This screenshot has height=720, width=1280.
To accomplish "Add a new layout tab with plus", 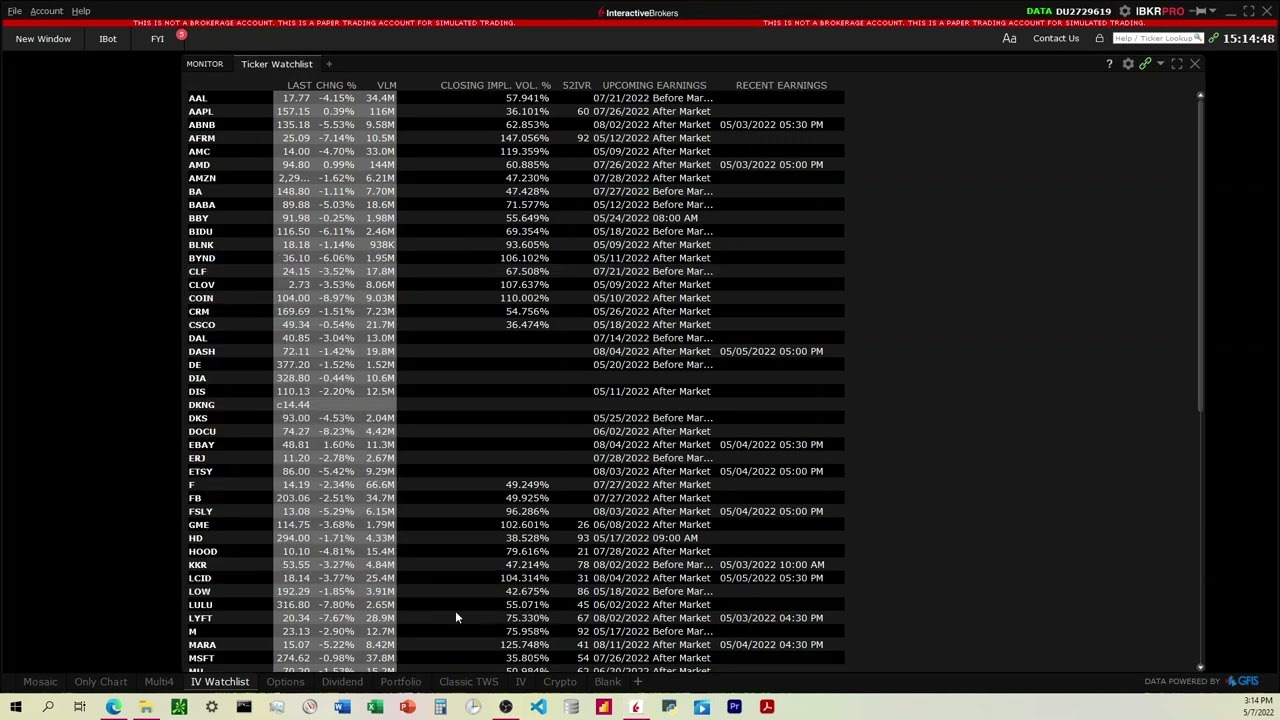I will coord(637,682).
